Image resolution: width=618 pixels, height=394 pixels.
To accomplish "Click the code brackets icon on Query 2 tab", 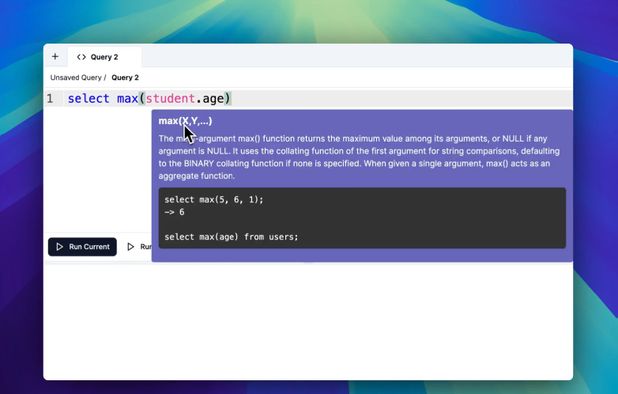I will [81, 57].
